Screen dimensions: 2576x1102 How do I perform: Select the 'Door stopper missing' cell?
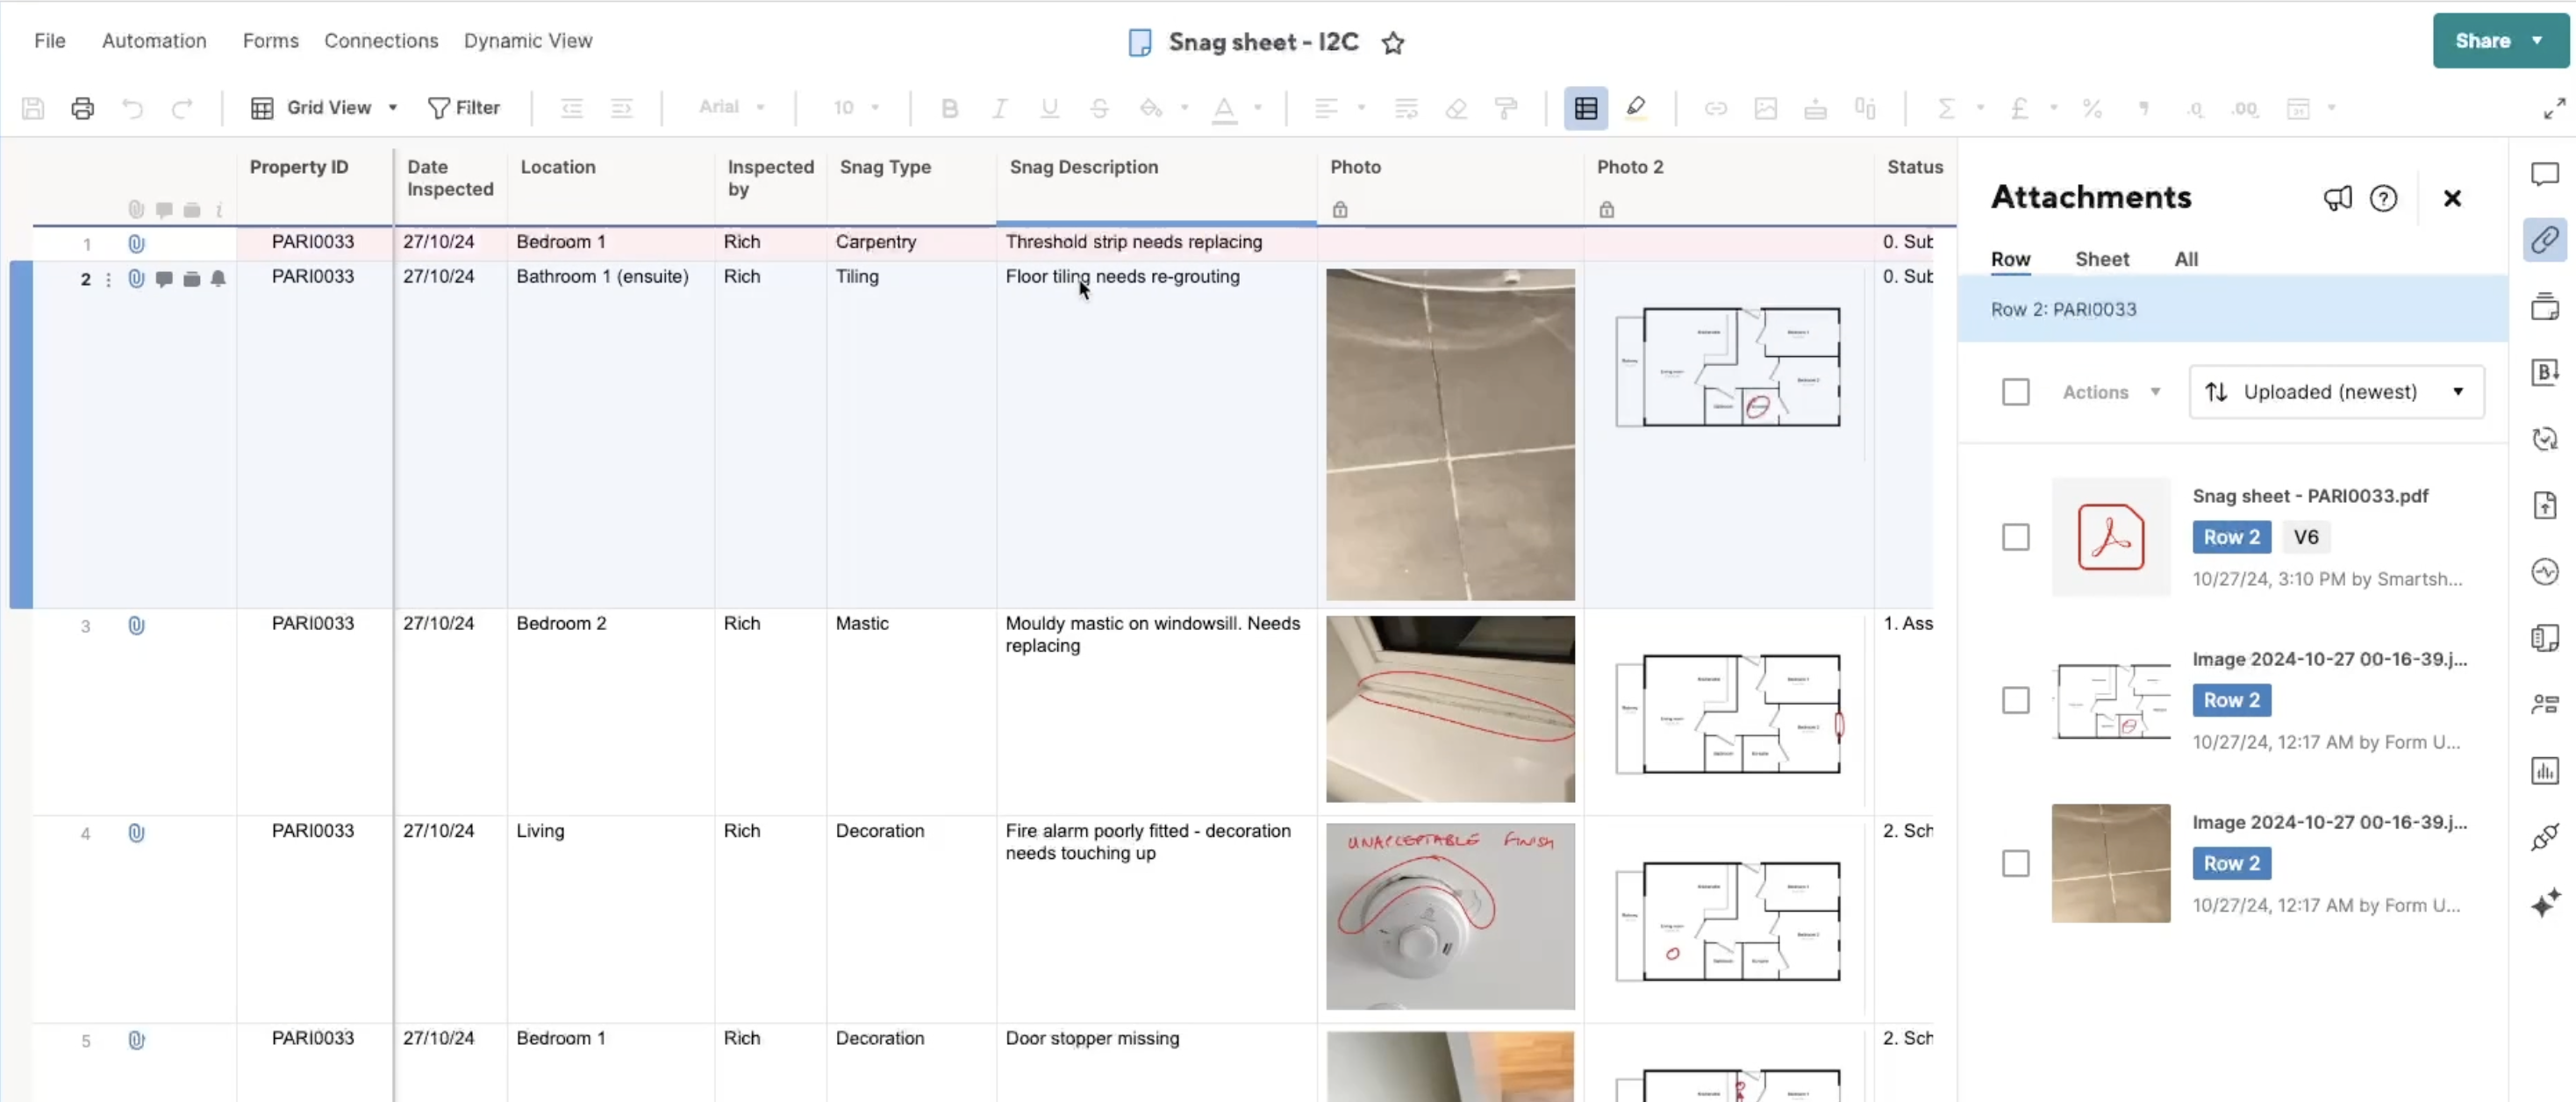pyautogui.click(x=1156, y=1062)
